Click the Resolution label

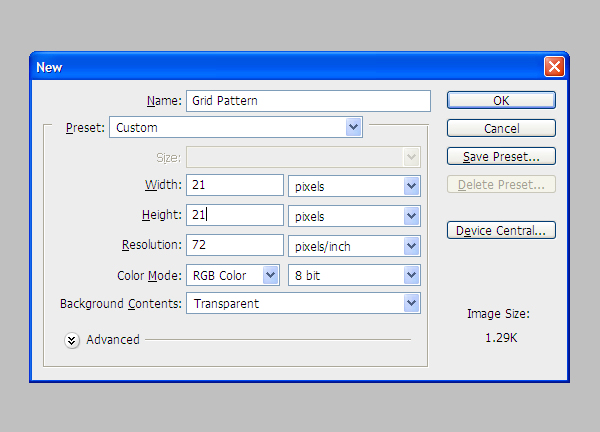[x=152, y=245]
